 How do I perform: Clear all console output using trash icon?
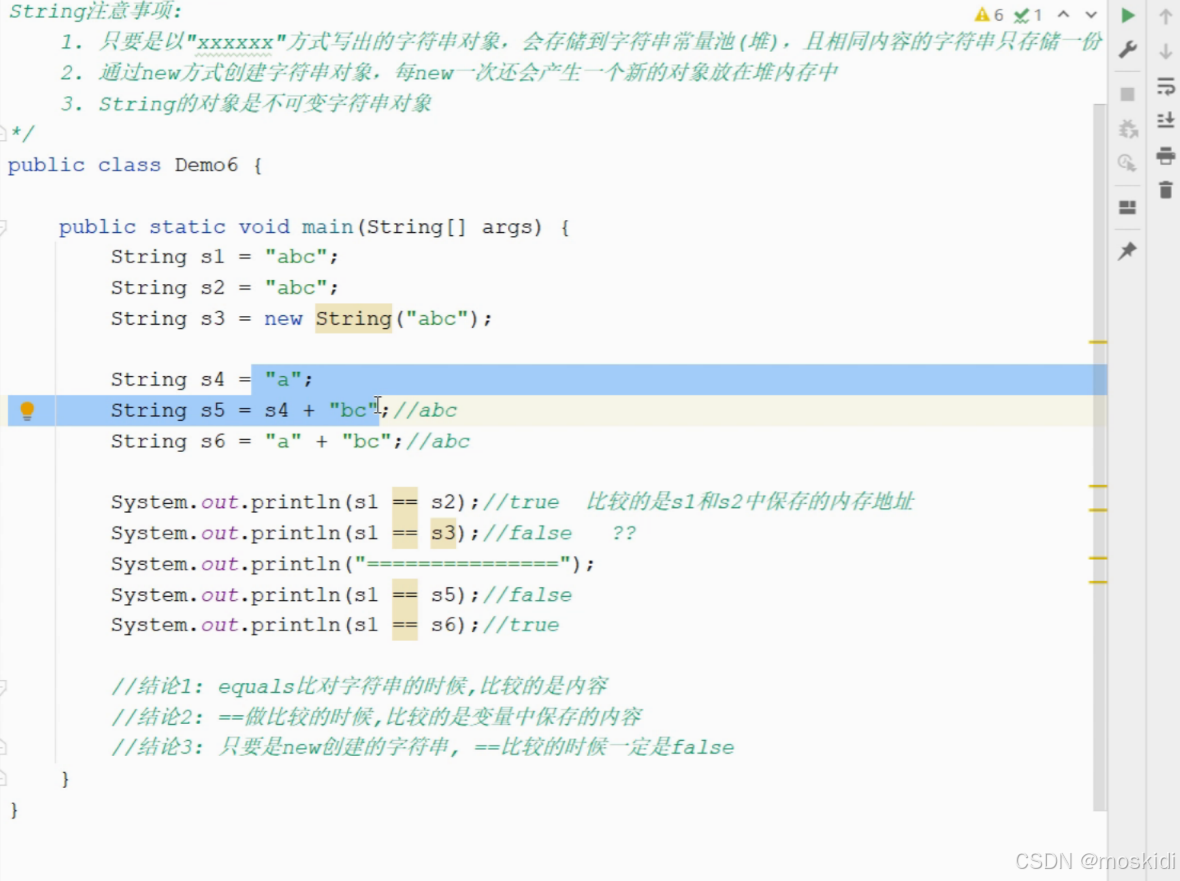point(1166,188)
